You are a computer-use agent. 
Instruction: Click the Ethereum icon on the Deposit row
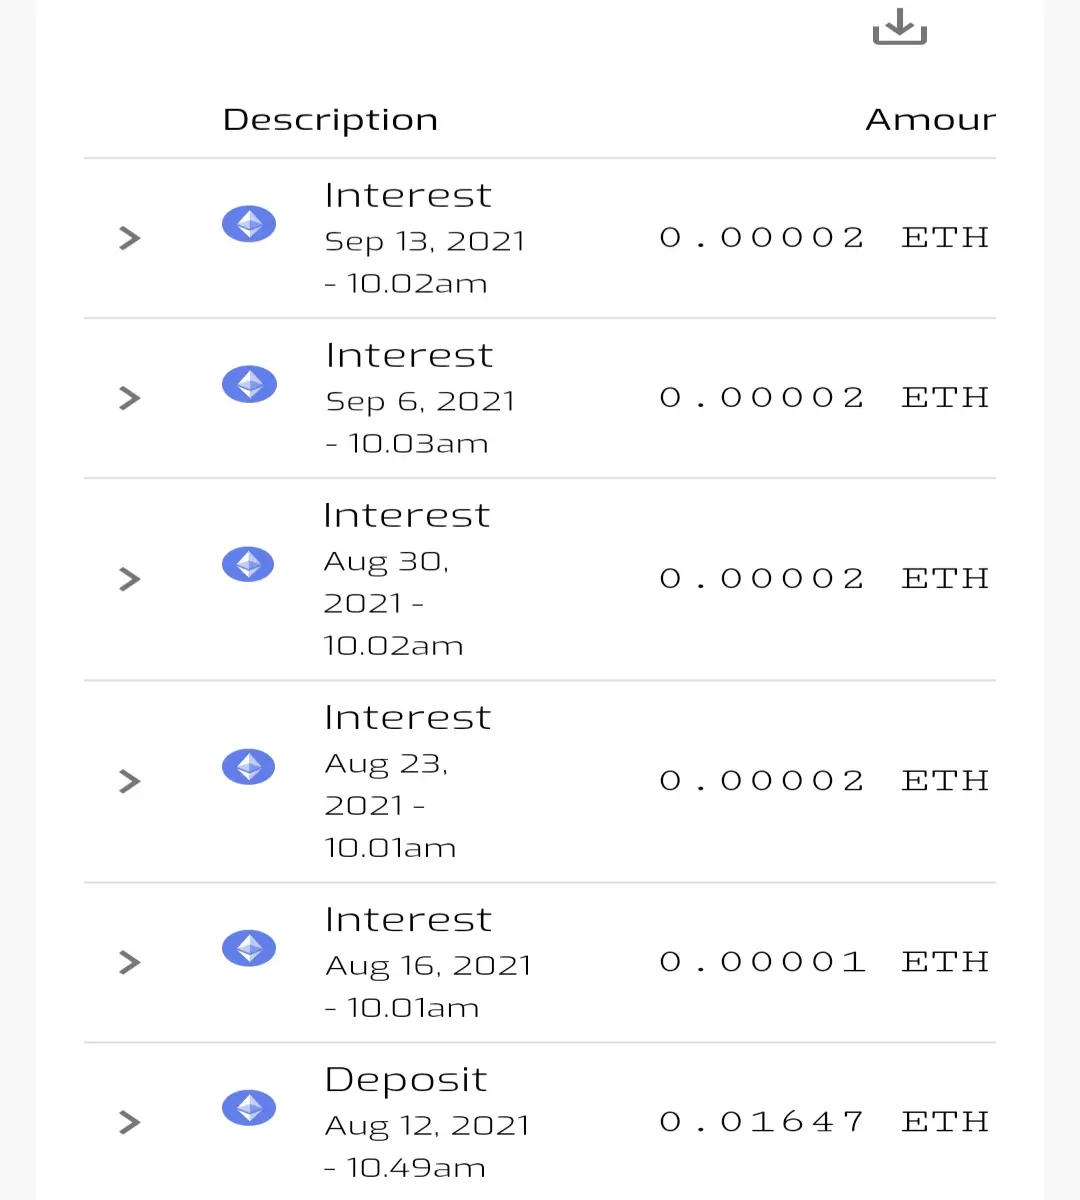(x=249, y=1108)
